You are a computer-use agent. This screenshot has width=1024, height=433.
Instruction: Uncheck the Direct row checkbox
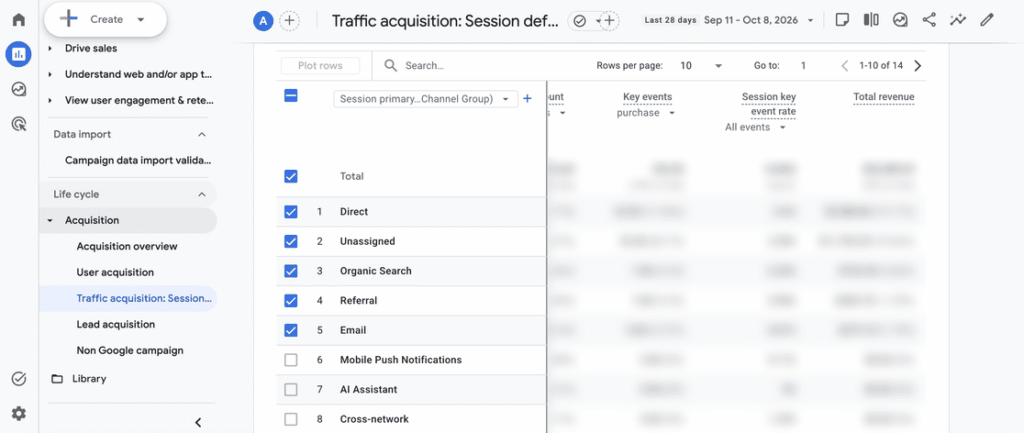click(x=291, y=212)
